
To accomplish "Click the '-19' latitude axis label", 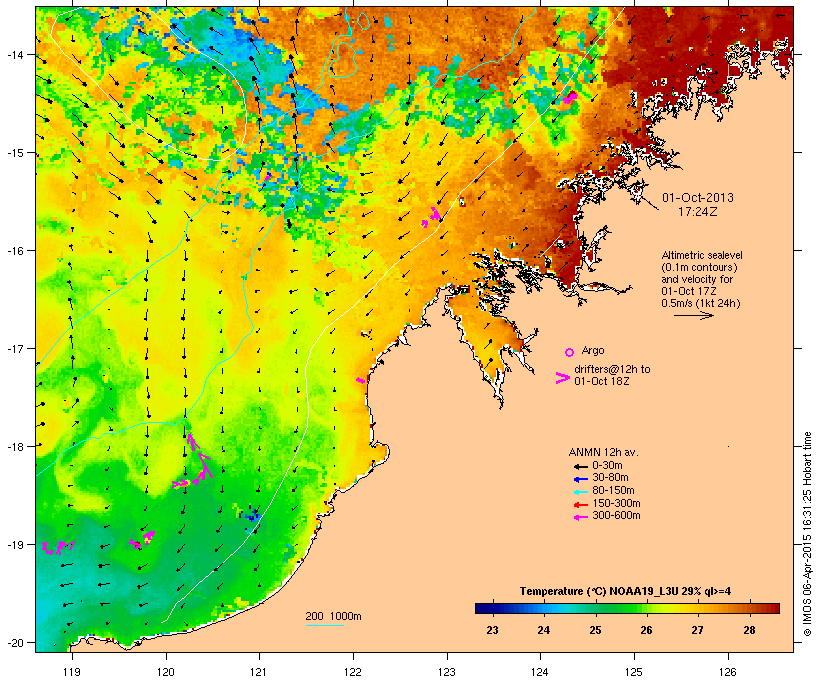I will [14, 545].
